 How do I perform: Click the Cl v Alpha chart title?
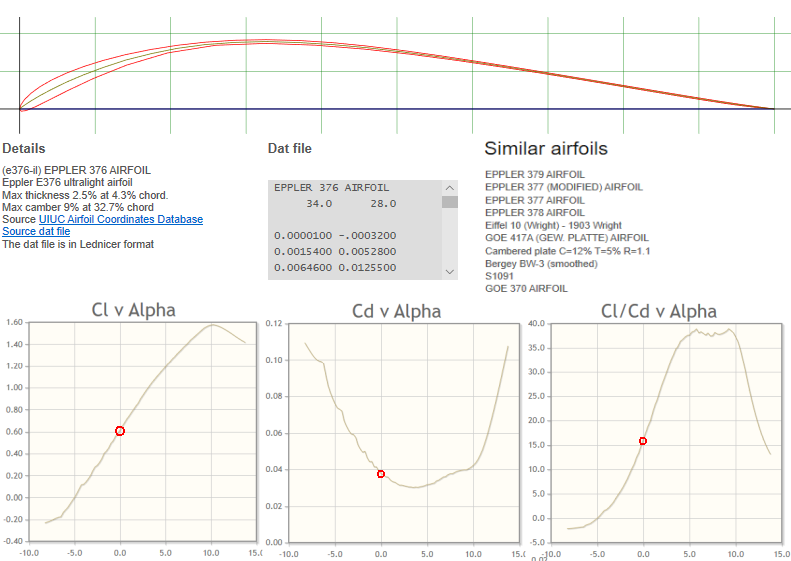133,310
